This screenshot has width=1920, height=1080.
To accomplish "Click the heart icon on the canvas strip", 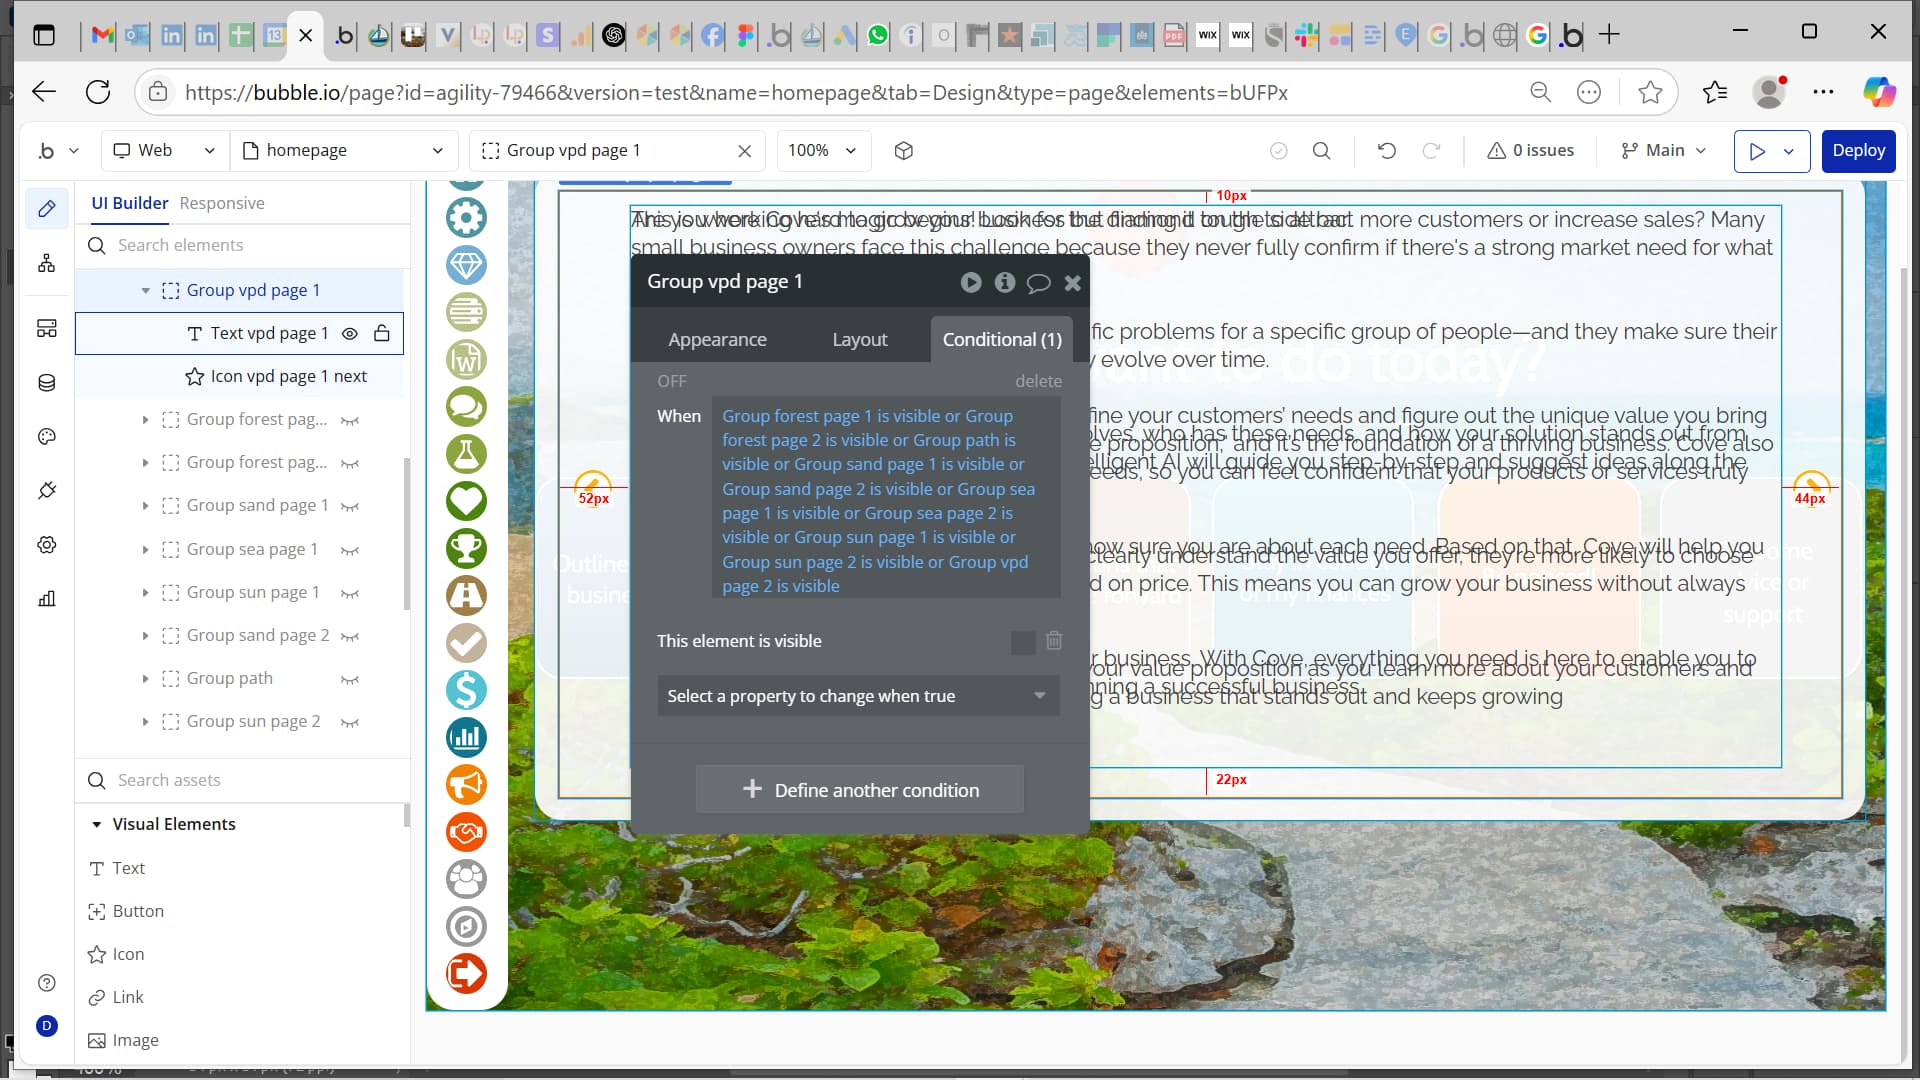I will click(466, 501).
